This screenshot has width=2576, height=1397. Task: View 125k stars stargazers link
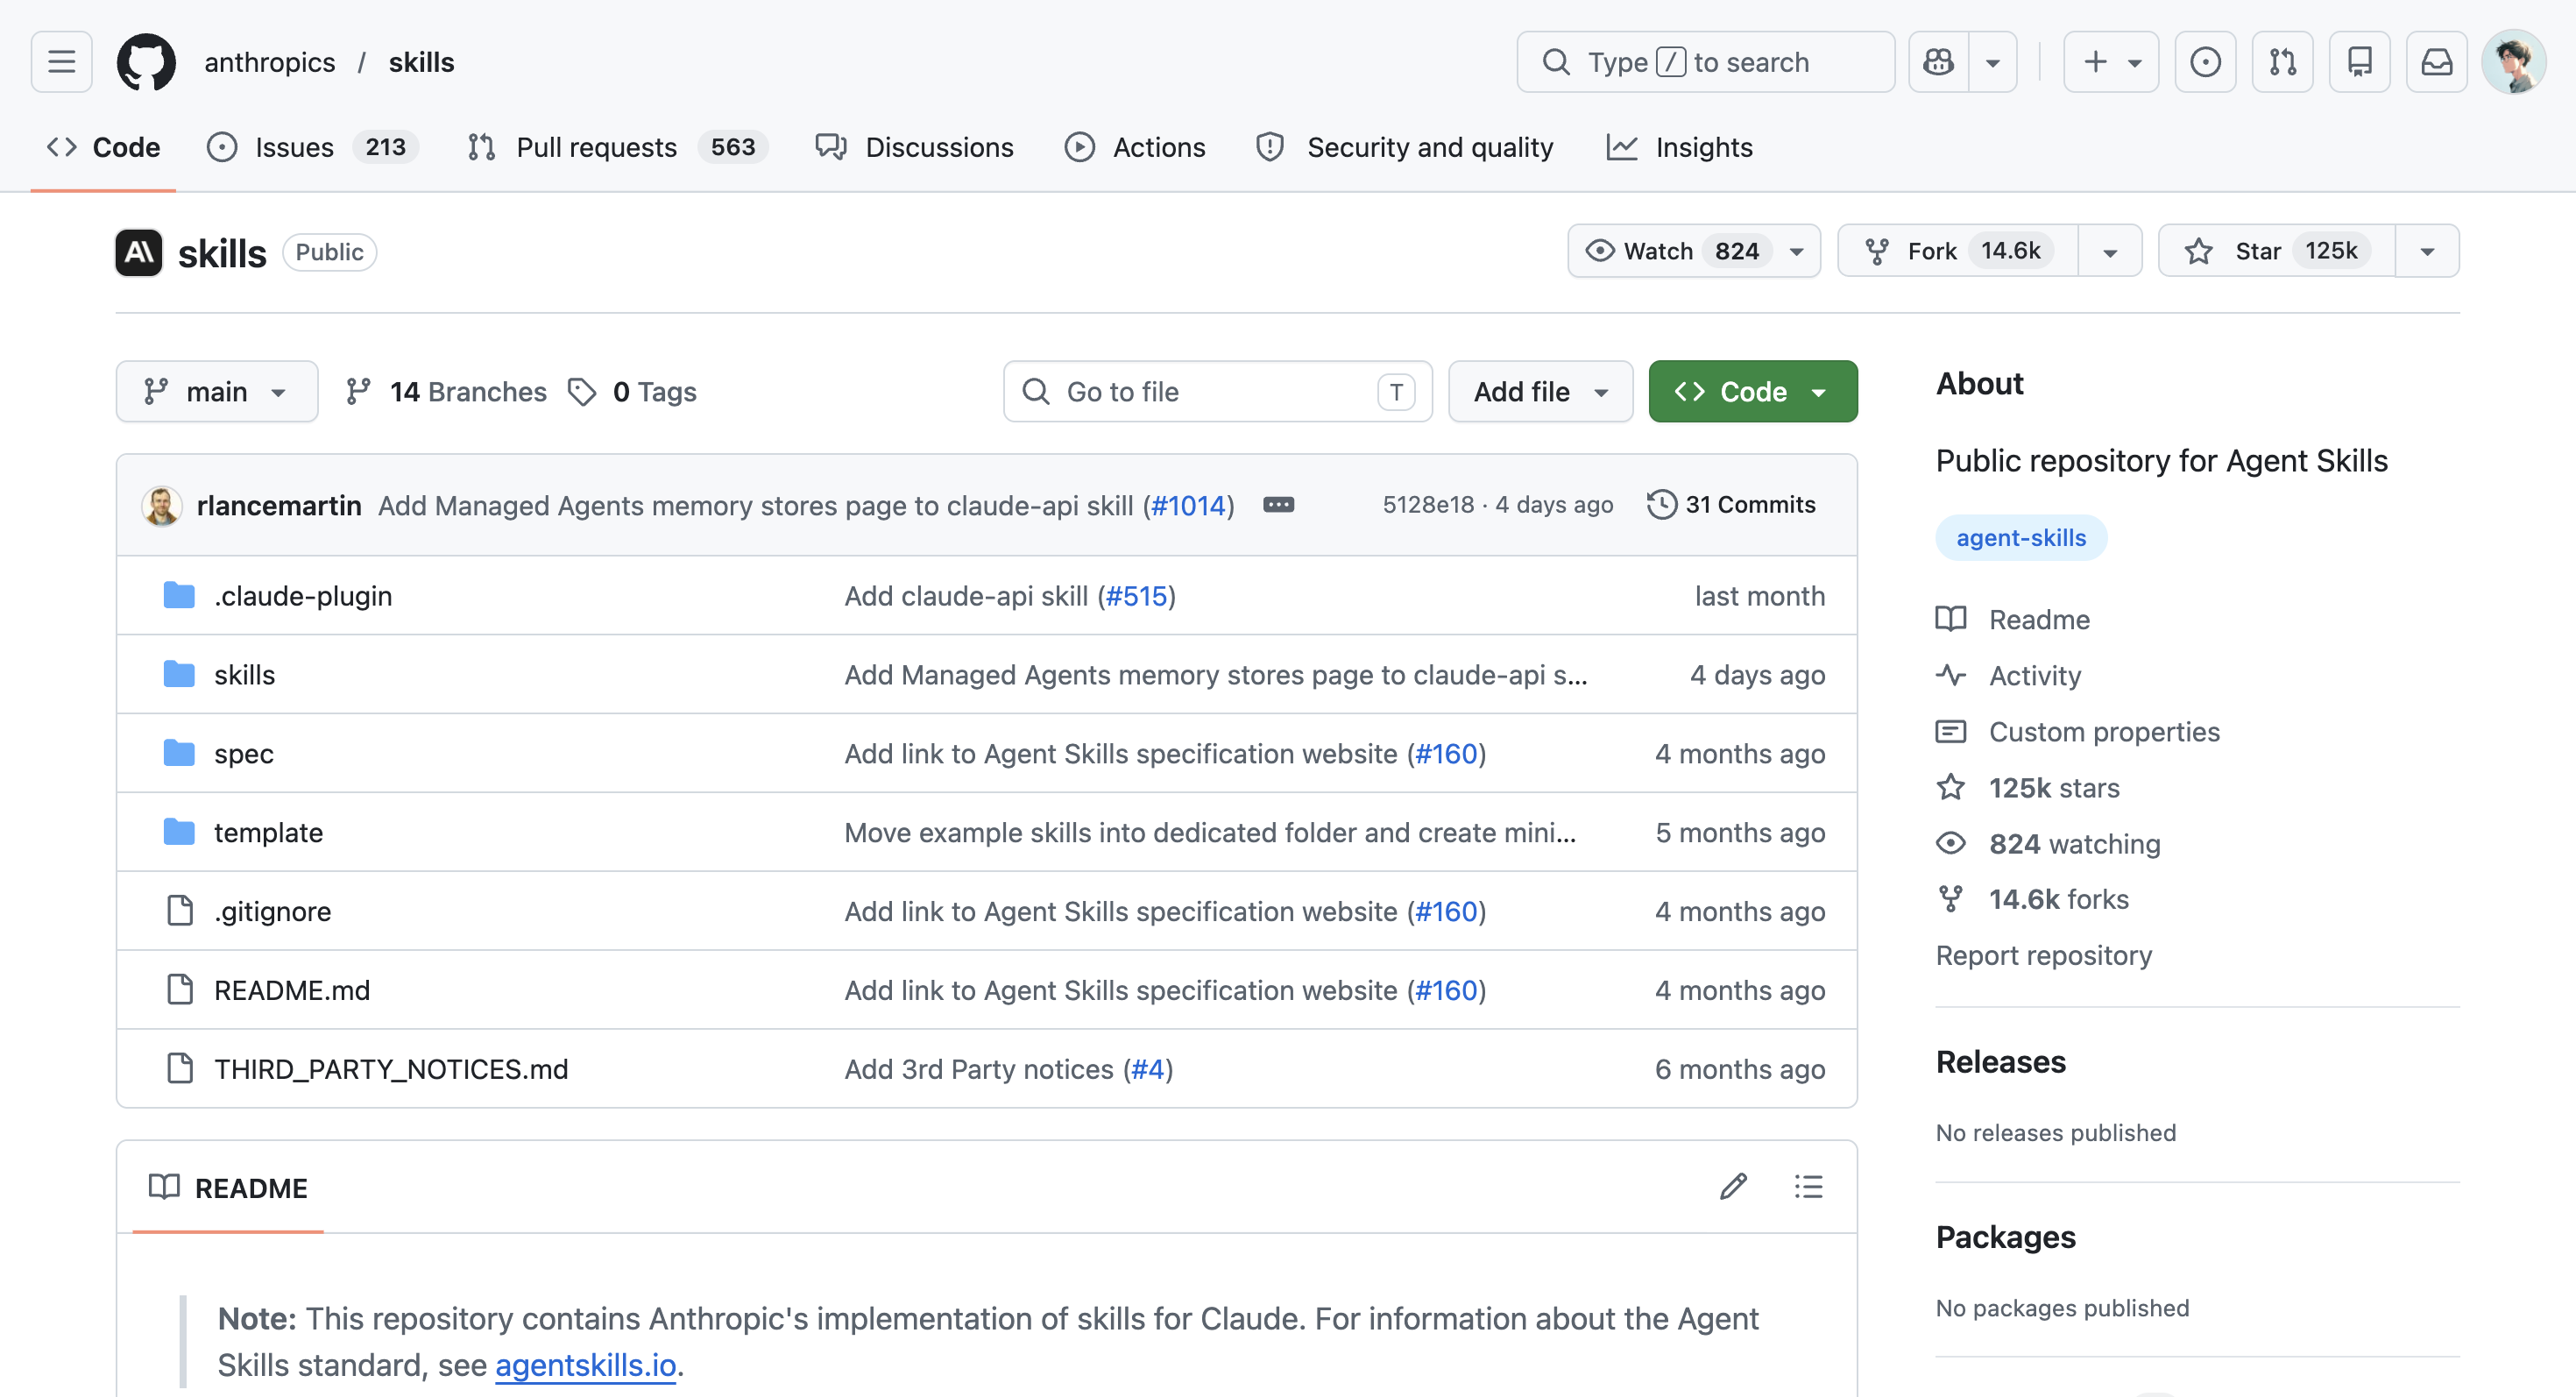point(2027,787)
